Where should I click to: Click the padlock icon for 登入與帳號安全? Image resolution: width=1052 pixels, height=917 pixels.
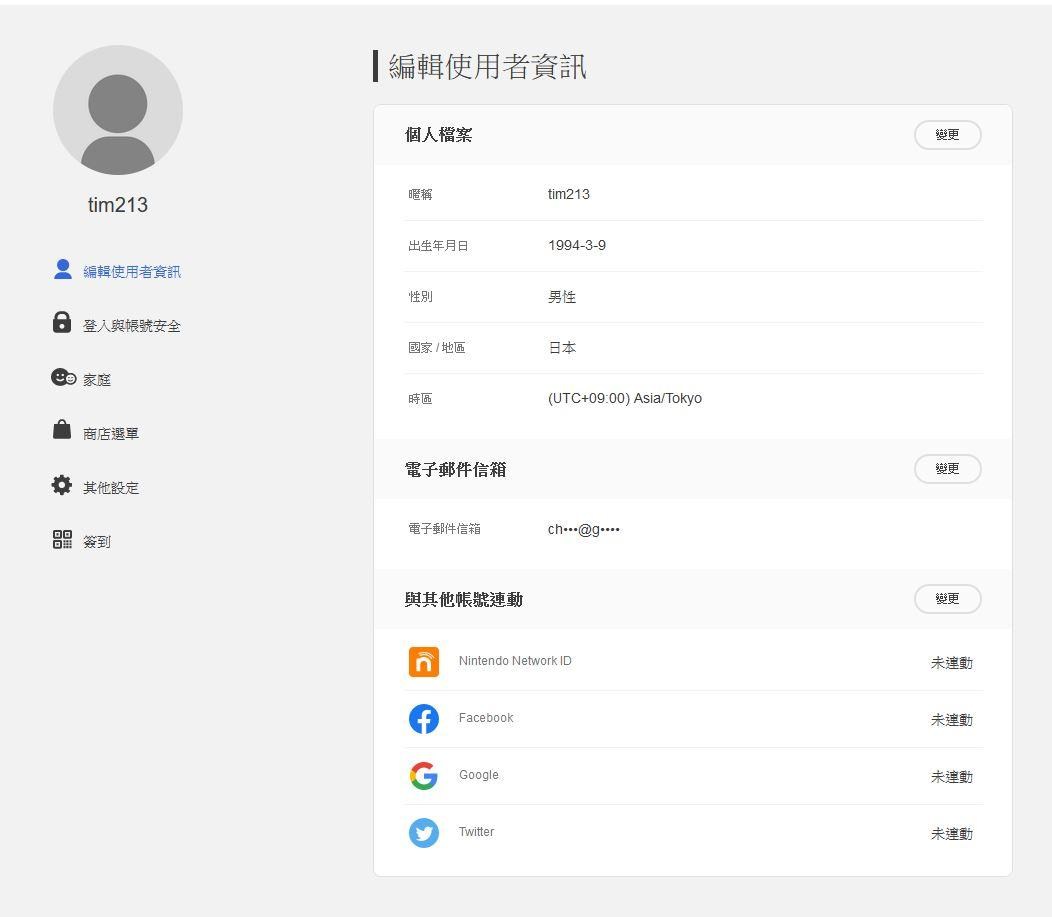[62, 322]
